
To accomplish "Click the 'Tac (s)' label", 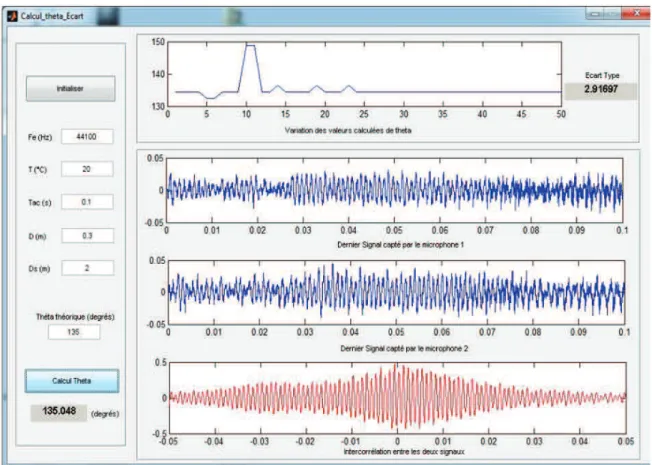I will point(40,203).
